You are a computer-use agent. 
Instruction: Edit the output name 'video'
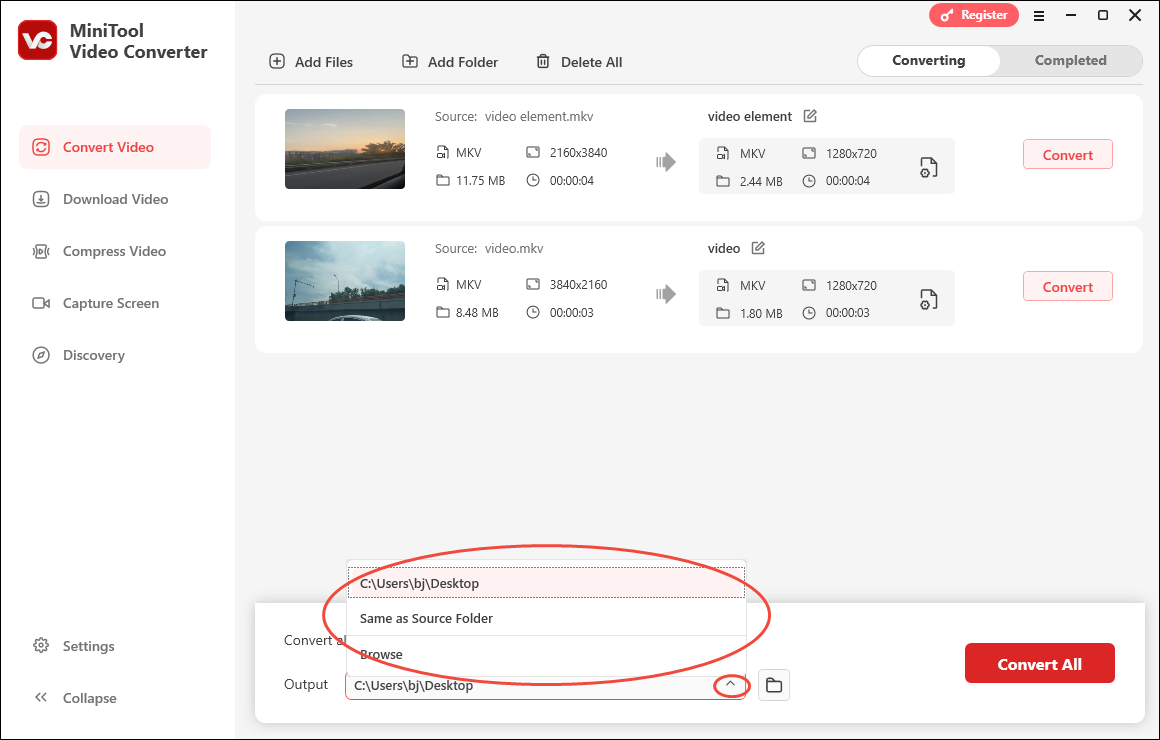758,248
